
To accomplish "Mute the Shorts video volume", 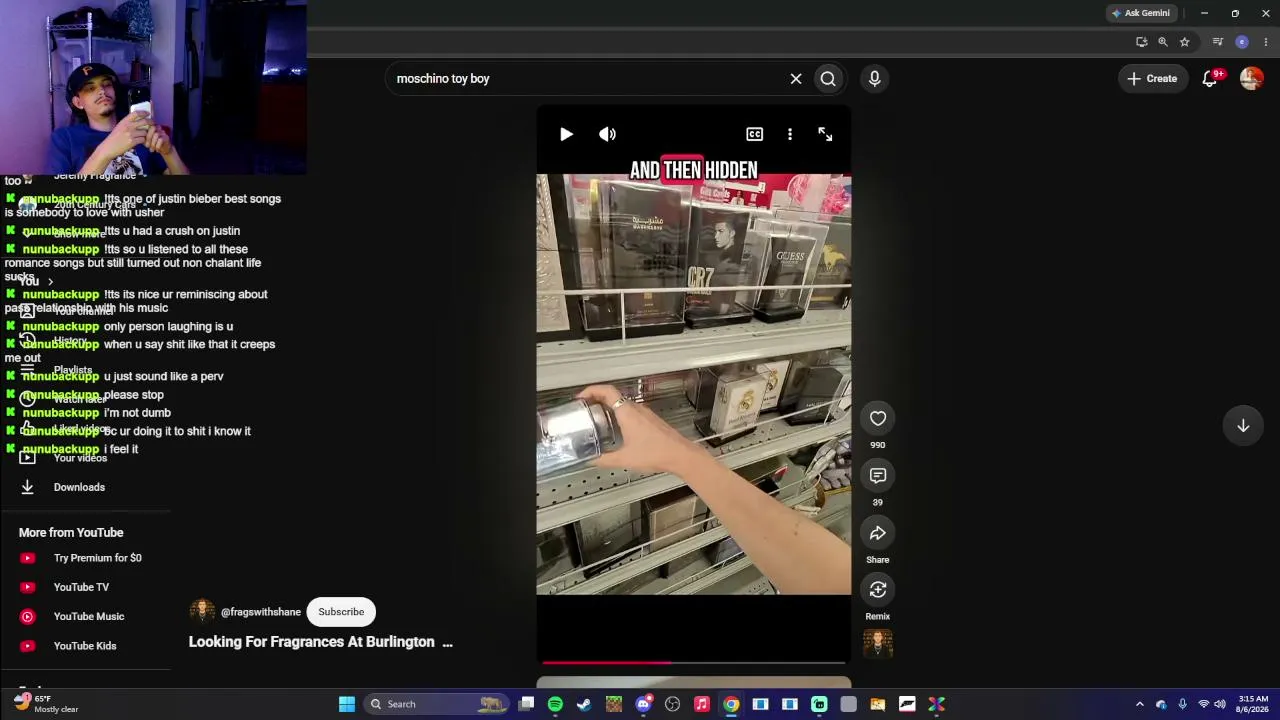I will 607,134.
